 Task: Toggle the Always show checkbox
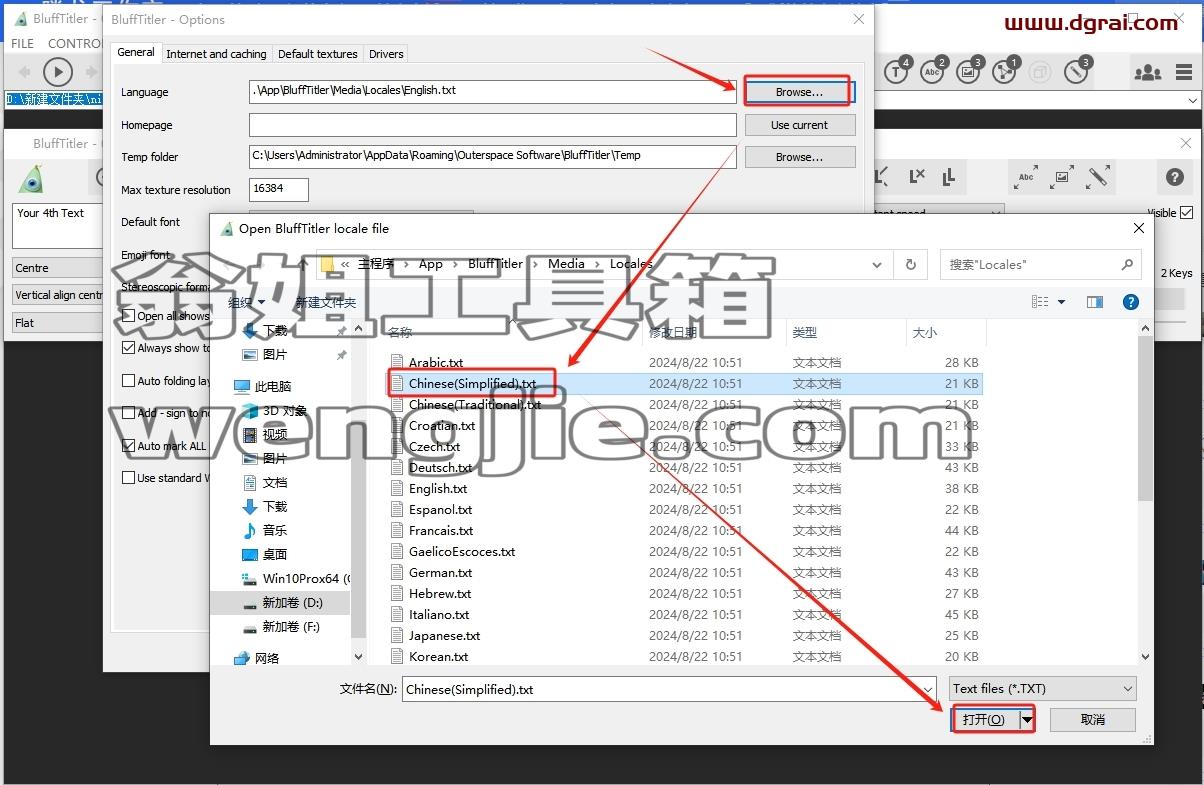click(x=128, y=348)
